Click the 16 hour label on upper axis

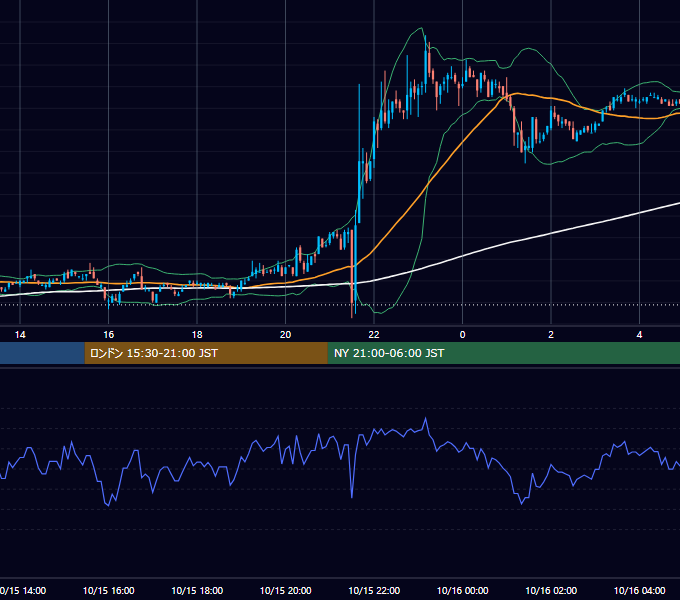coord(108,335)
